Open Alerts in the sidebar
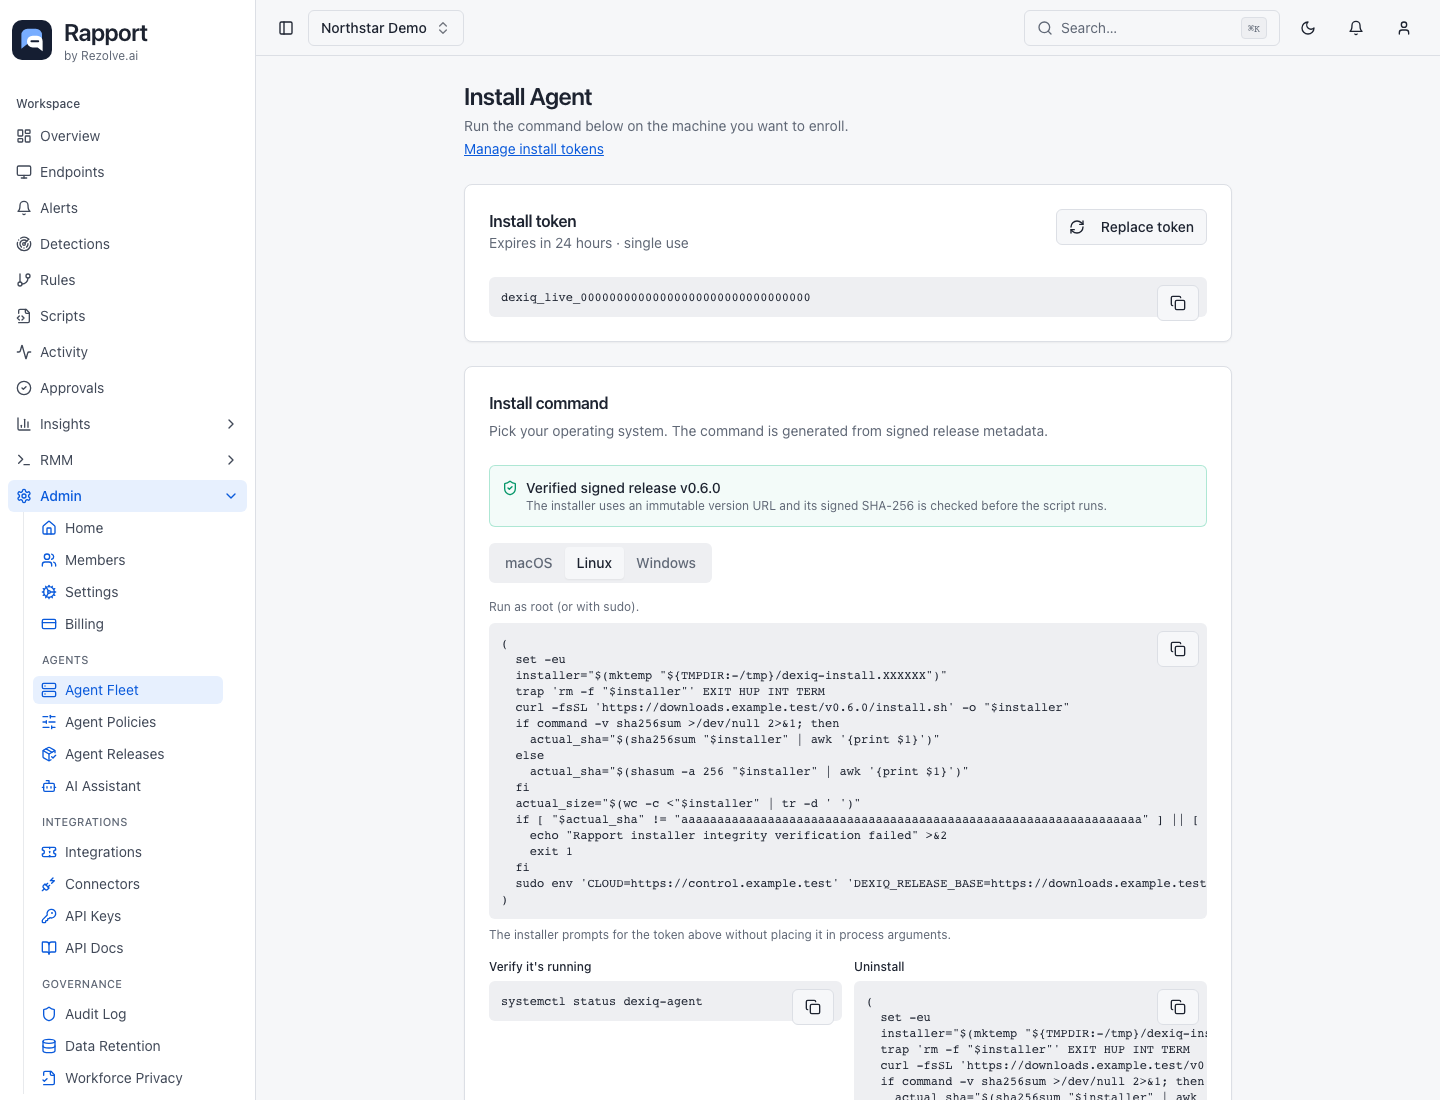Viewport: 1440px width, 1100px height. click(x=127, y=208)
